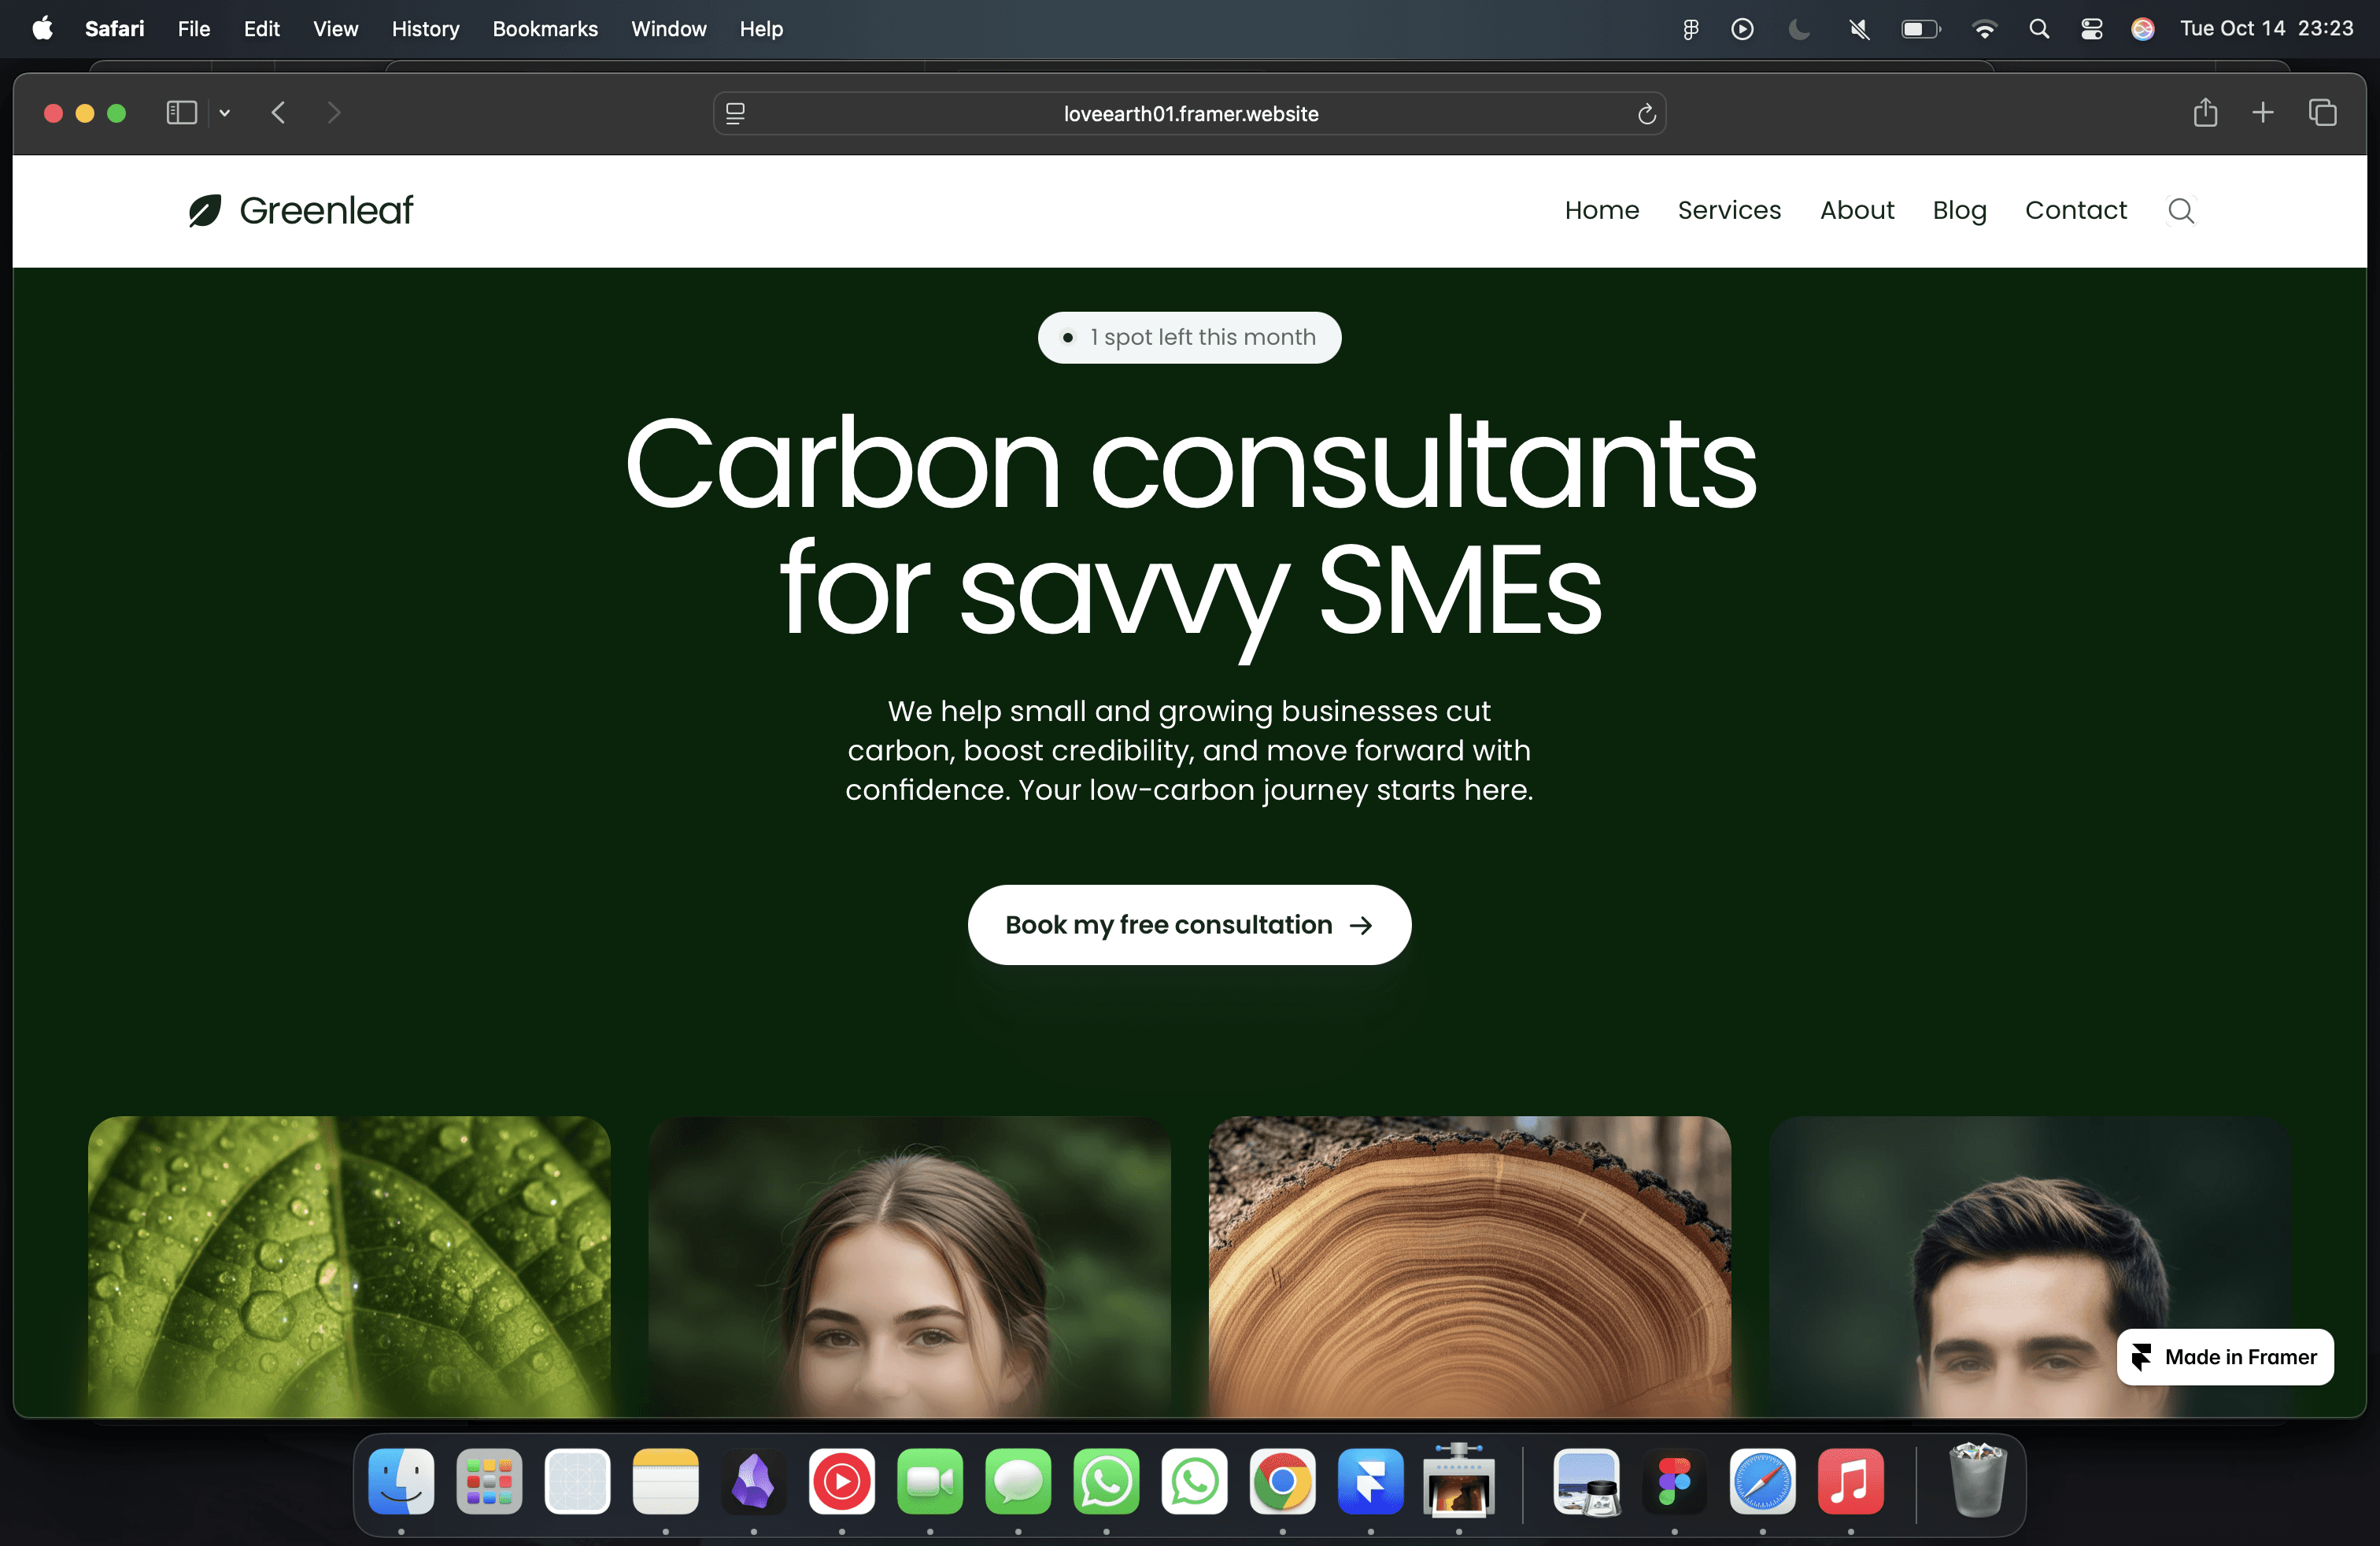The width and height of the screenshot is (2380, 1546).
Task: Click the tree-ring wood photo thumbnail
Action: click(1469, 1265)
